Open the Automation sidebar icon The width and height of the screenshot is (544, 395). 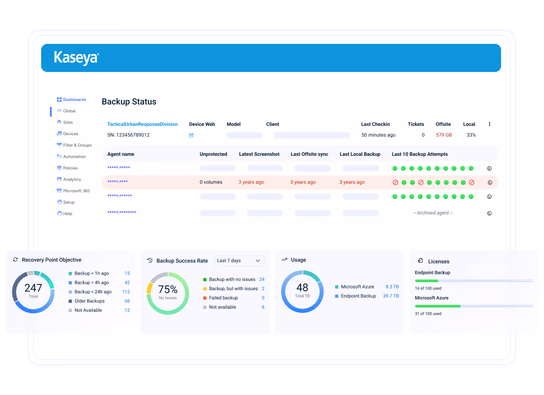pos(59,156)
